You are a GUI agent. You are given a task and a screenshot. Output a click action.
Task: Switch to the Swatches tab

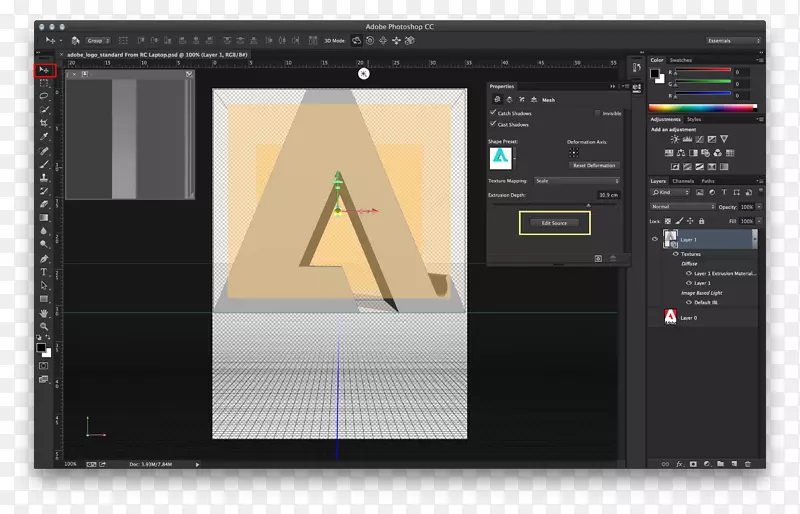(x=681, y=60)
